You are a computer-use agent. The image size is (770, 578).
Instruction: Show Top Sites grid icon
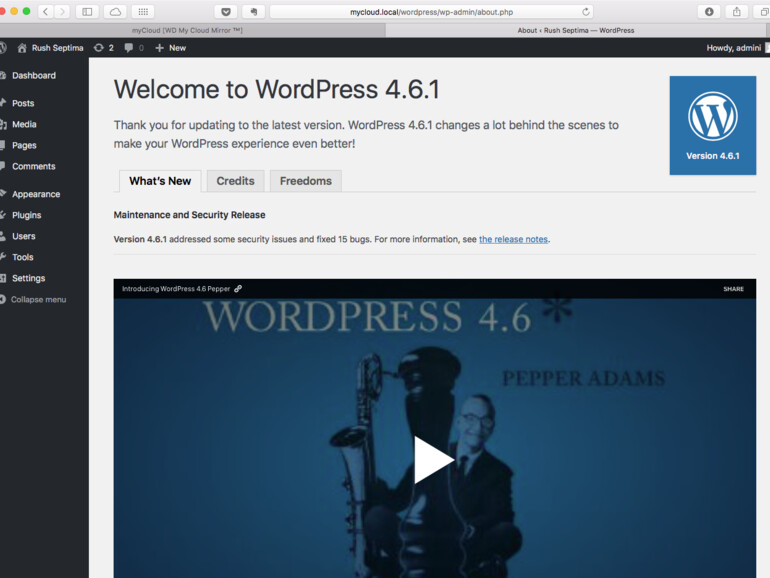143,12
